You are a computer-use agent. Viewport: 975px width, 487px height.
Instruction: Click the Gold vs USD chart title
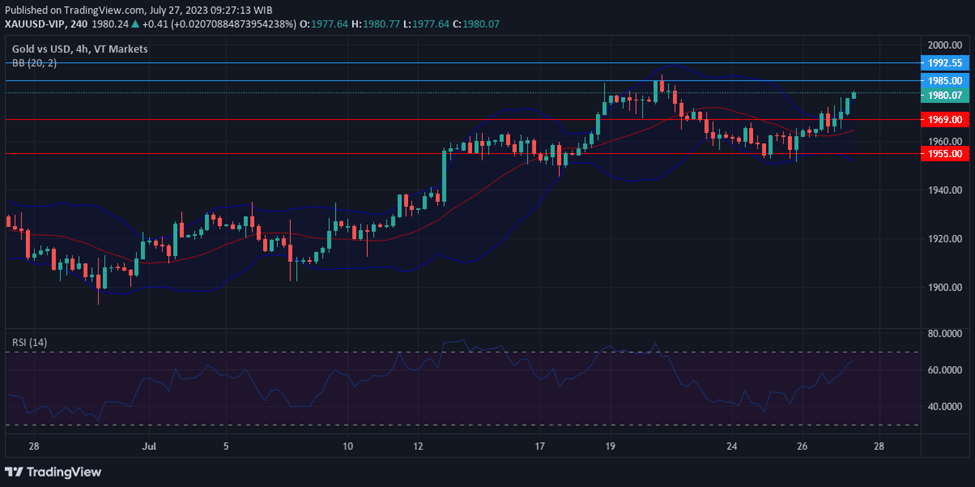click(79, 48)
